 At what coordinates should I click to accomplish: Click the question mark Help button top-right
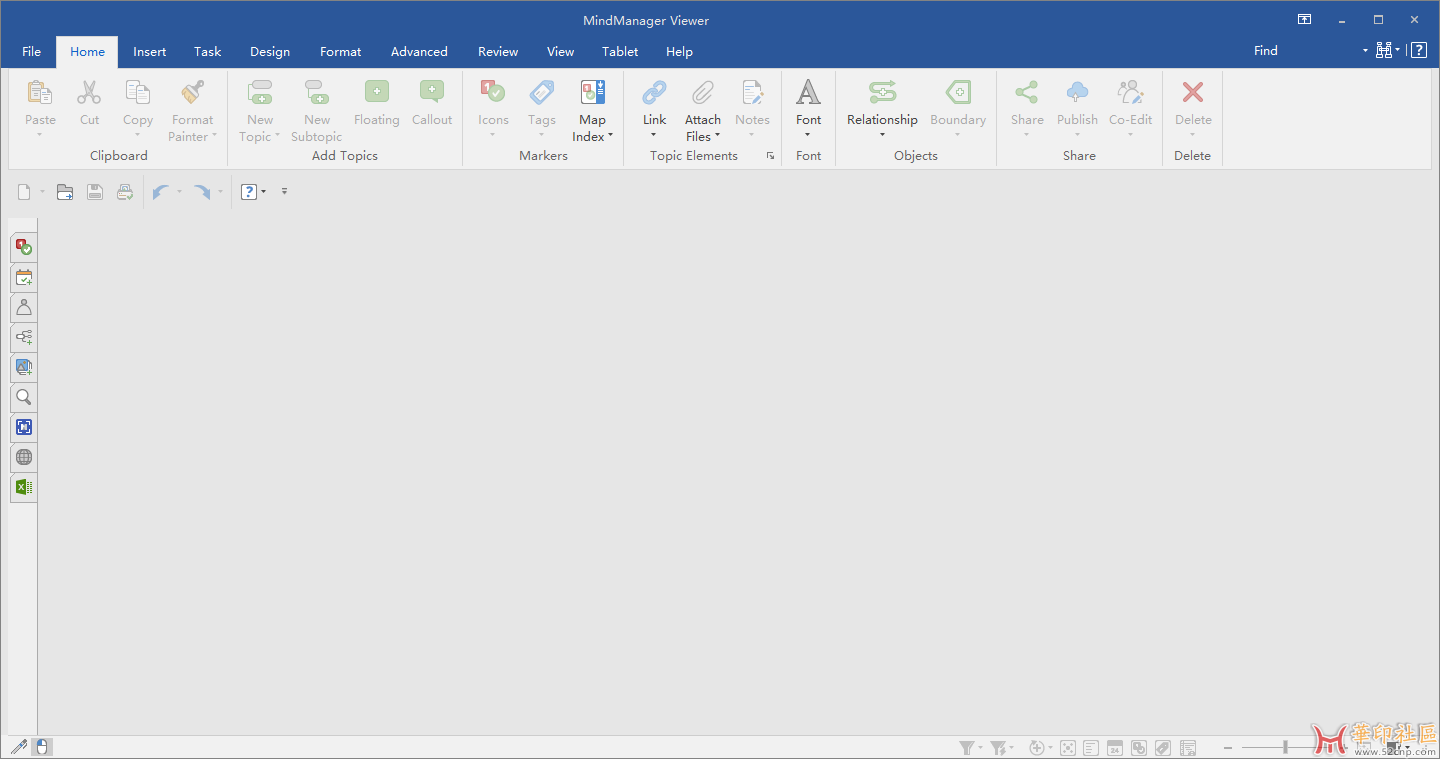[x=1419, y=51]
